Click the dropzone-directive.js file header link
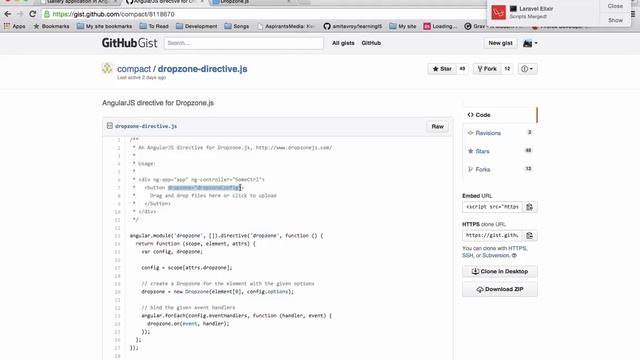The height and width of the screenshot is (360, 640). [x=146, y=126]
